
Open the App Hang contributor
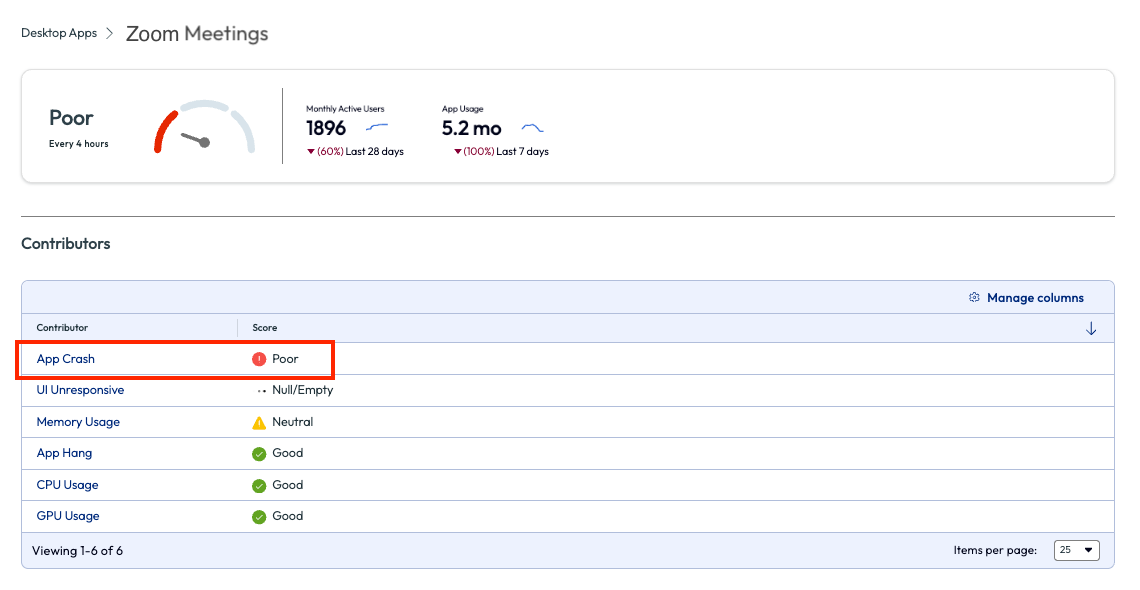(64, 453)
